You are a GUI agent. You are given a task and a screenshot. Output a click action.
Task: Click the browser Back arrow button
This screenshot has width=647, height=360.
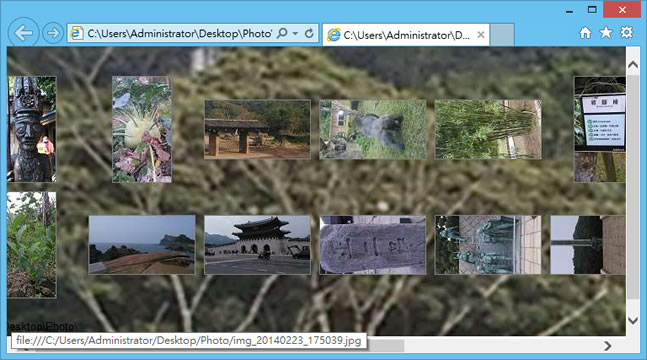(24, 33)
